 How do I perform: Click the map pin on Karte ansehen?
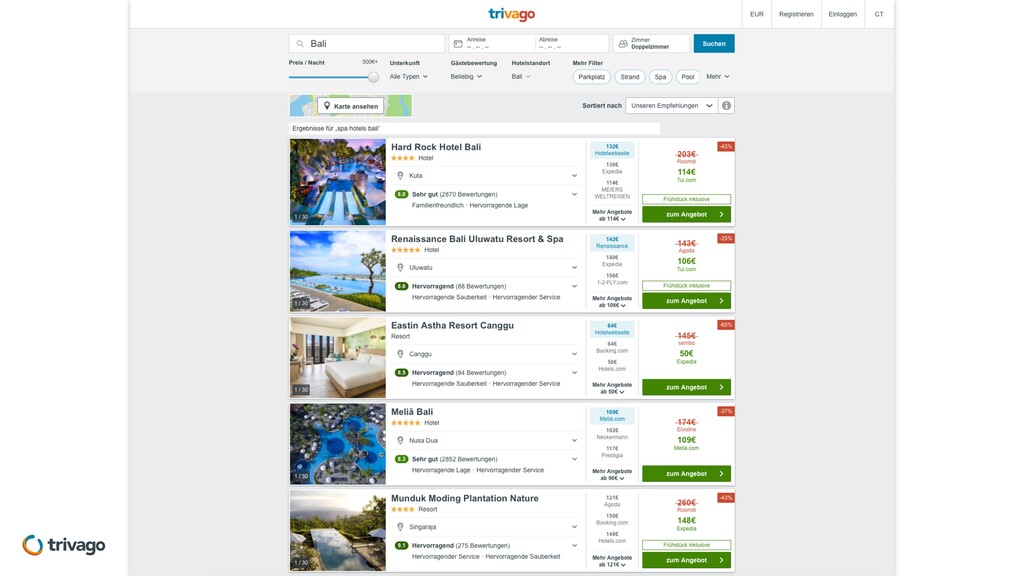click(327, 106)
